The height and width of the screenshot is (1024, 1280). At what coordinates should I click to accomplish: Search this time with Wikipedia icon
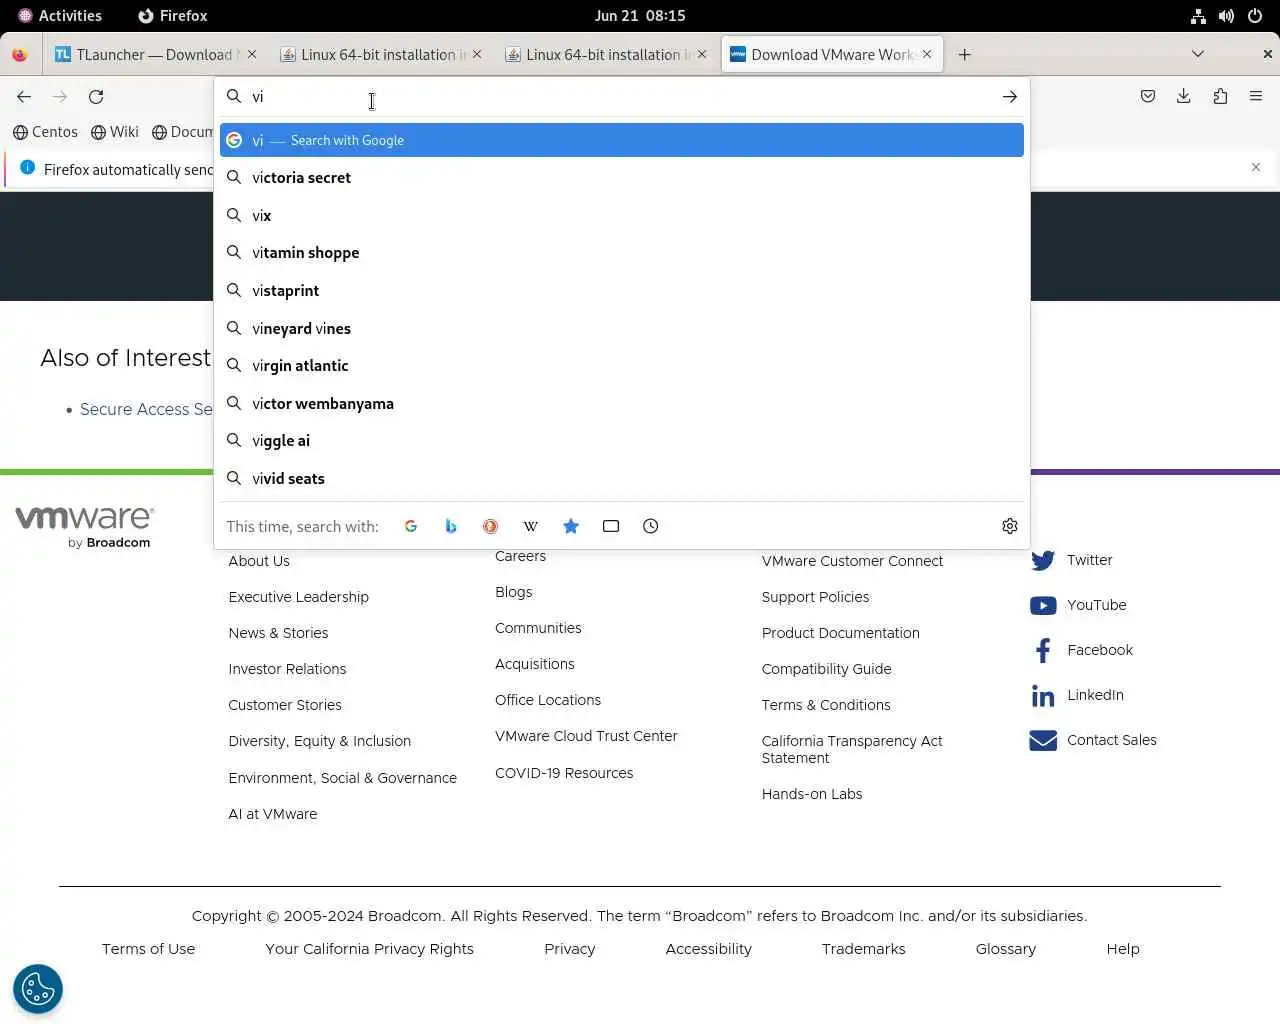531,526
